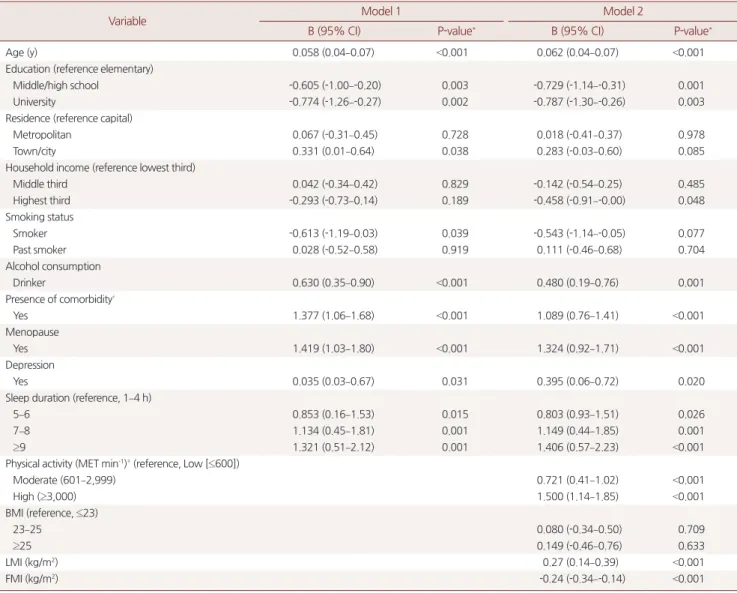Click 'Residence (reference capital)' heading
Image resolution: width=737 pixels, height=593 pixels.
69,118
